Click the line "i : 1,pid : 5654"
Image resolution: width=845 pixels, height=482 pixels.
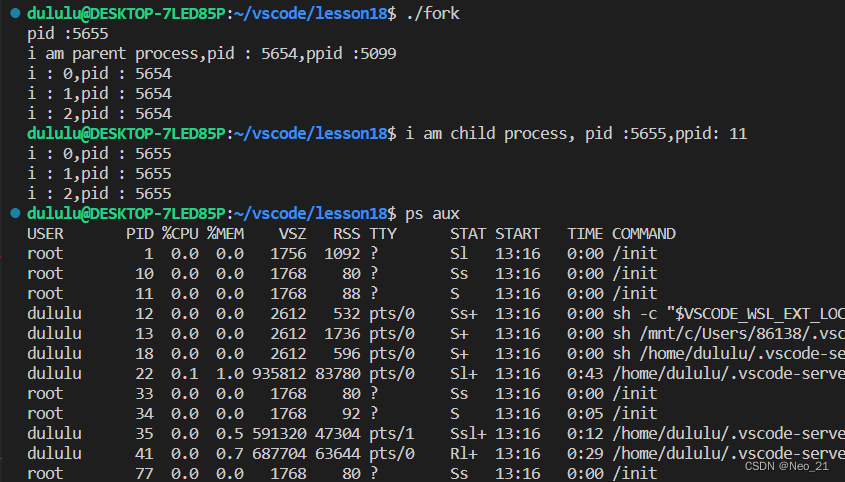click(x=99, y=94)
